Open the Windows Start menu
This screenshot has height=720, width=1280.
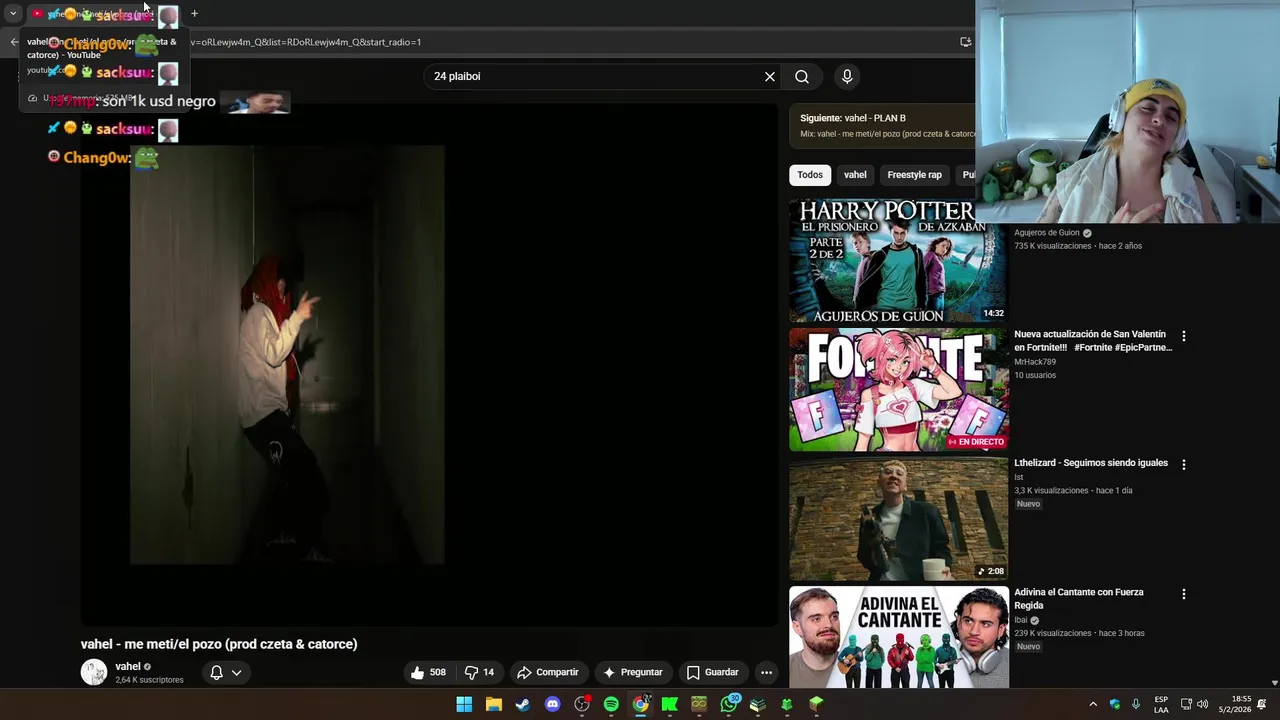[x=464, y=704]
